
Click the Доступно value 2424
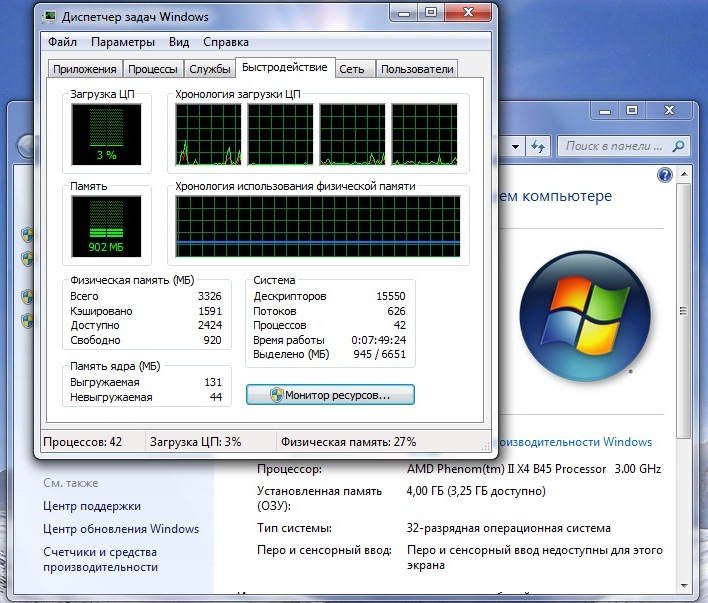210,325
